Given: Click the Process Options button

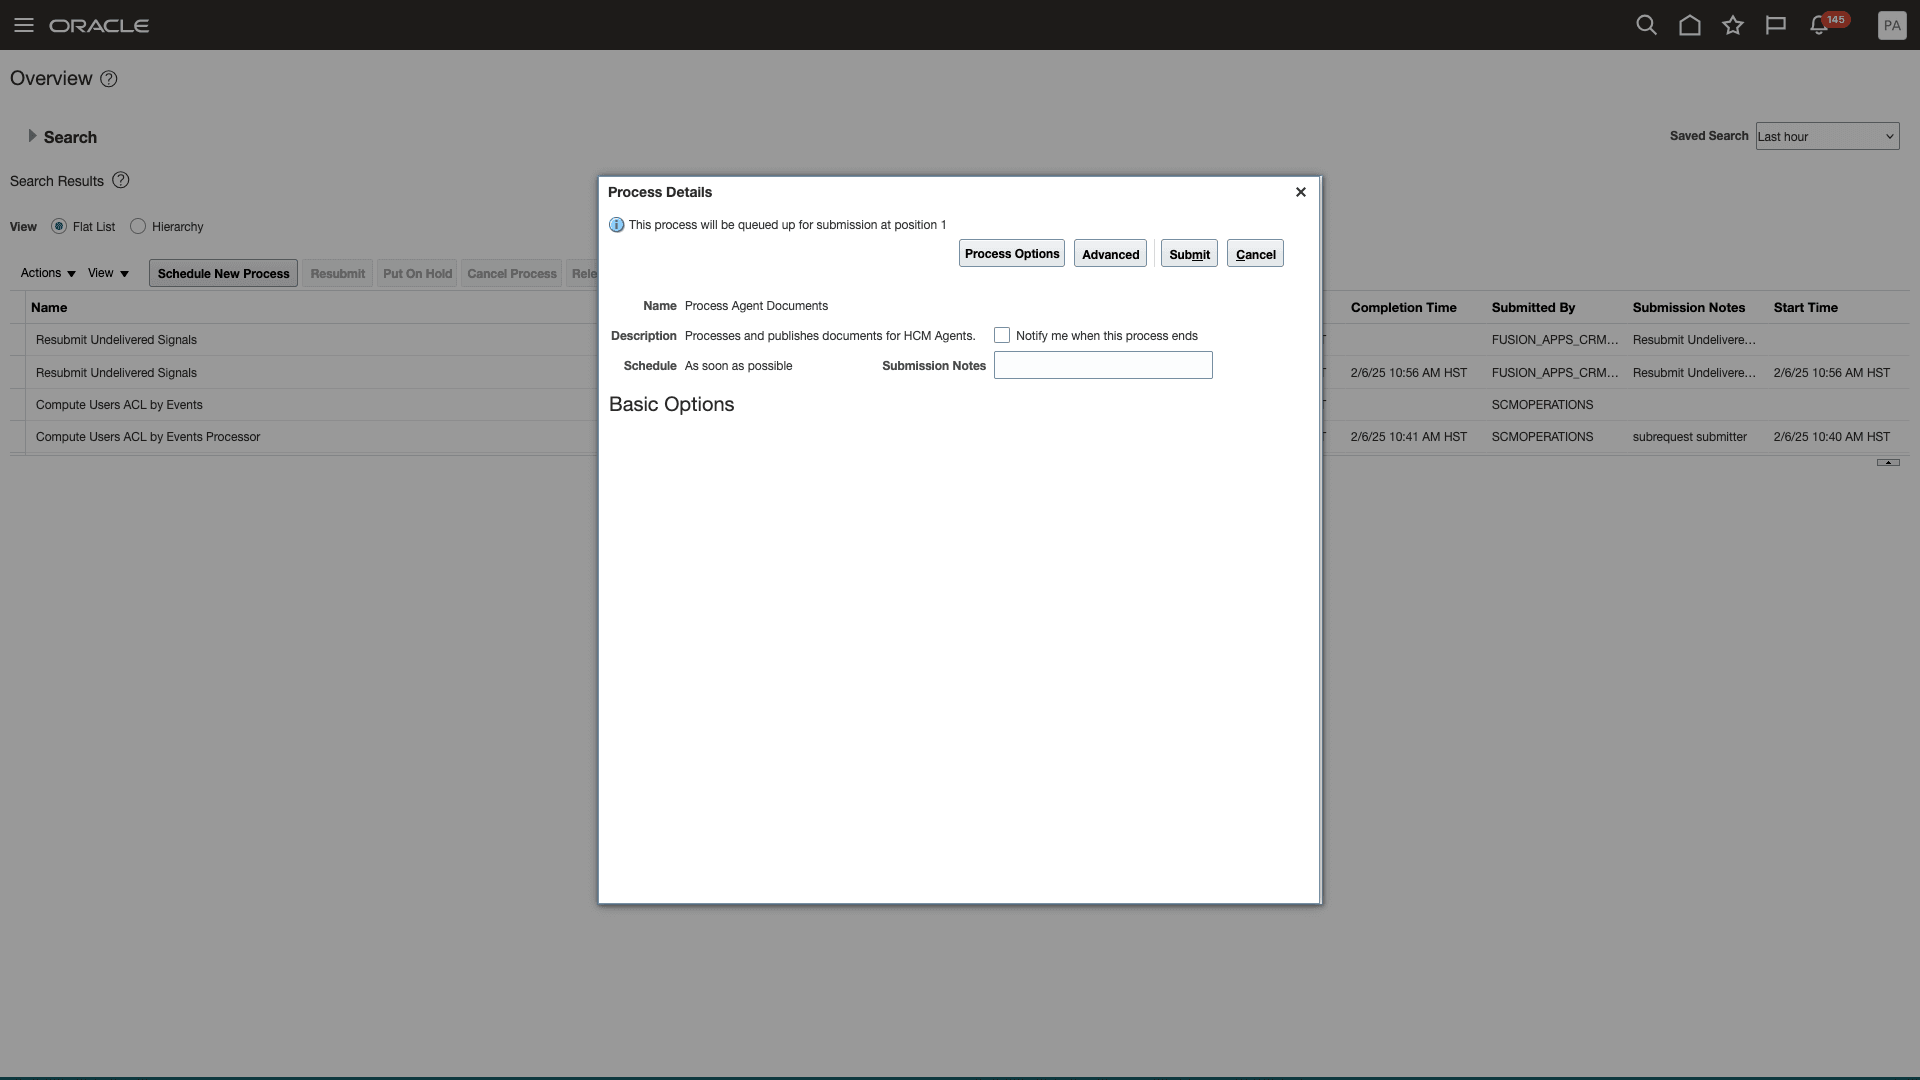Looking at the screenshot, I should pyautogui.click(x=1011, y=254).
